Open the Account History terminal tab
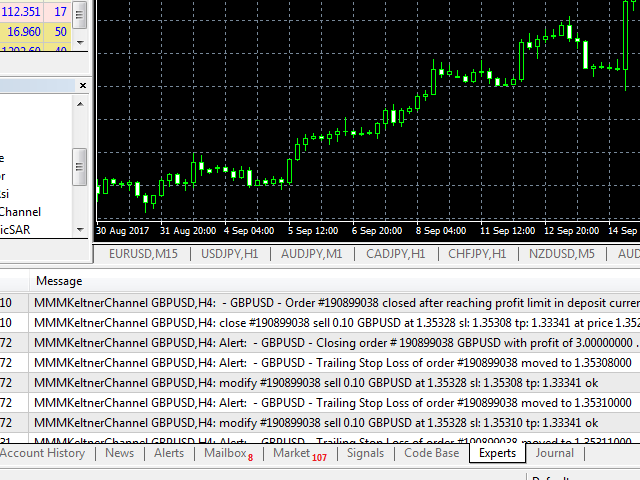The image size is (640, 480). 42,453
